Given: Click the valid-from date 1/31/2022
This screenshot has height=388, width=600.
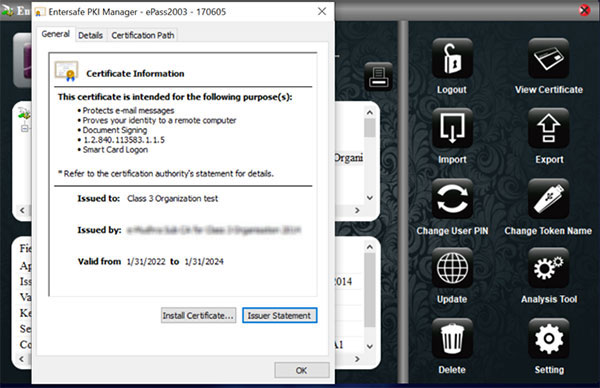Looking at the screenshot, I should pyautogui.click(x=146, y=262).
